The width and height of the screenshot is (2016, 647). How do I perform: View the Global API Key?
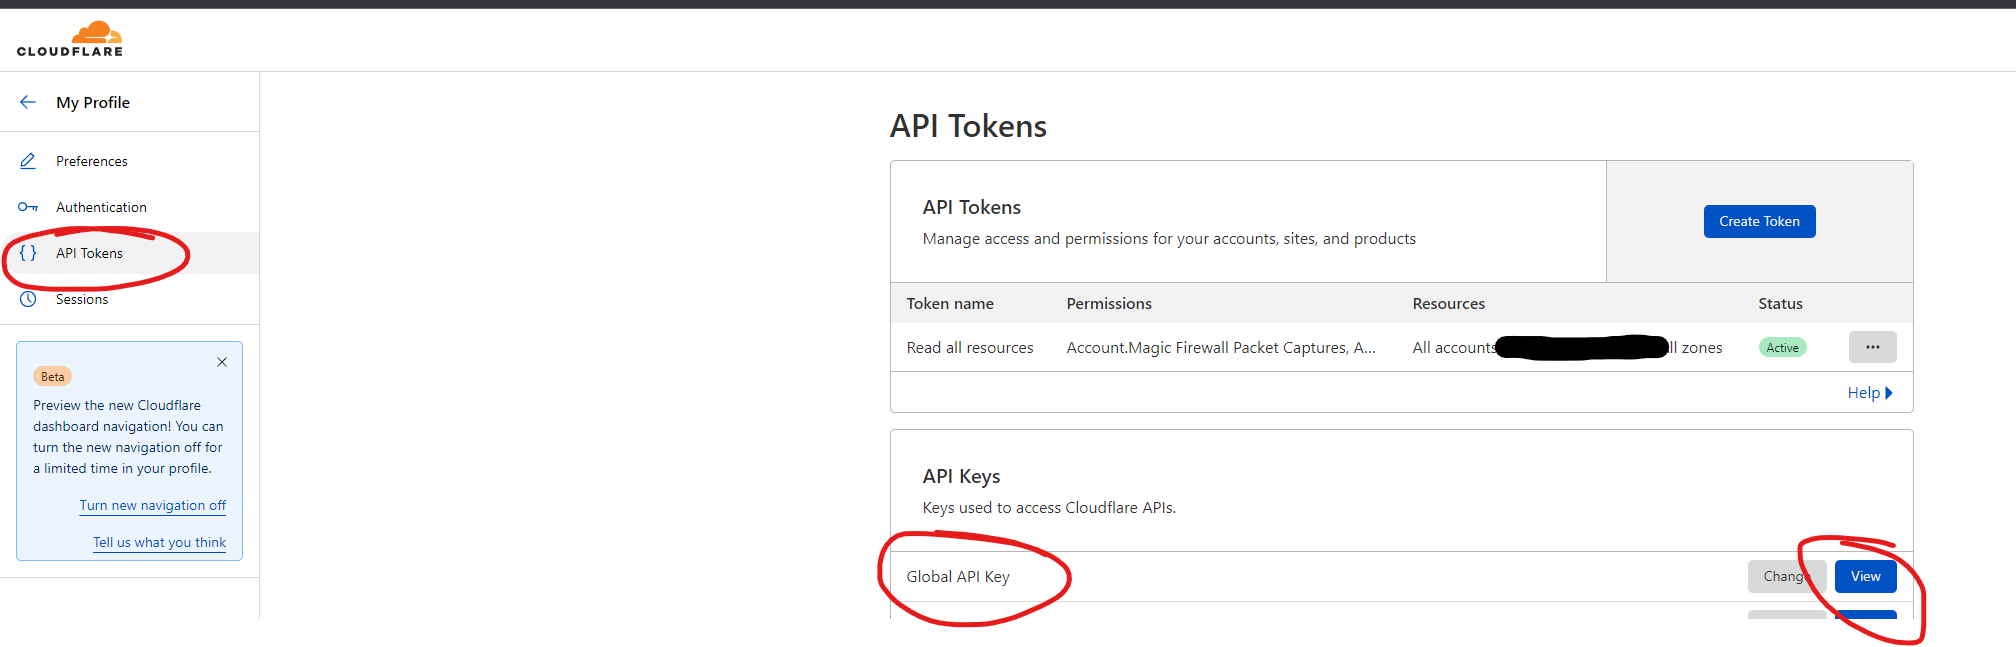1864,576
